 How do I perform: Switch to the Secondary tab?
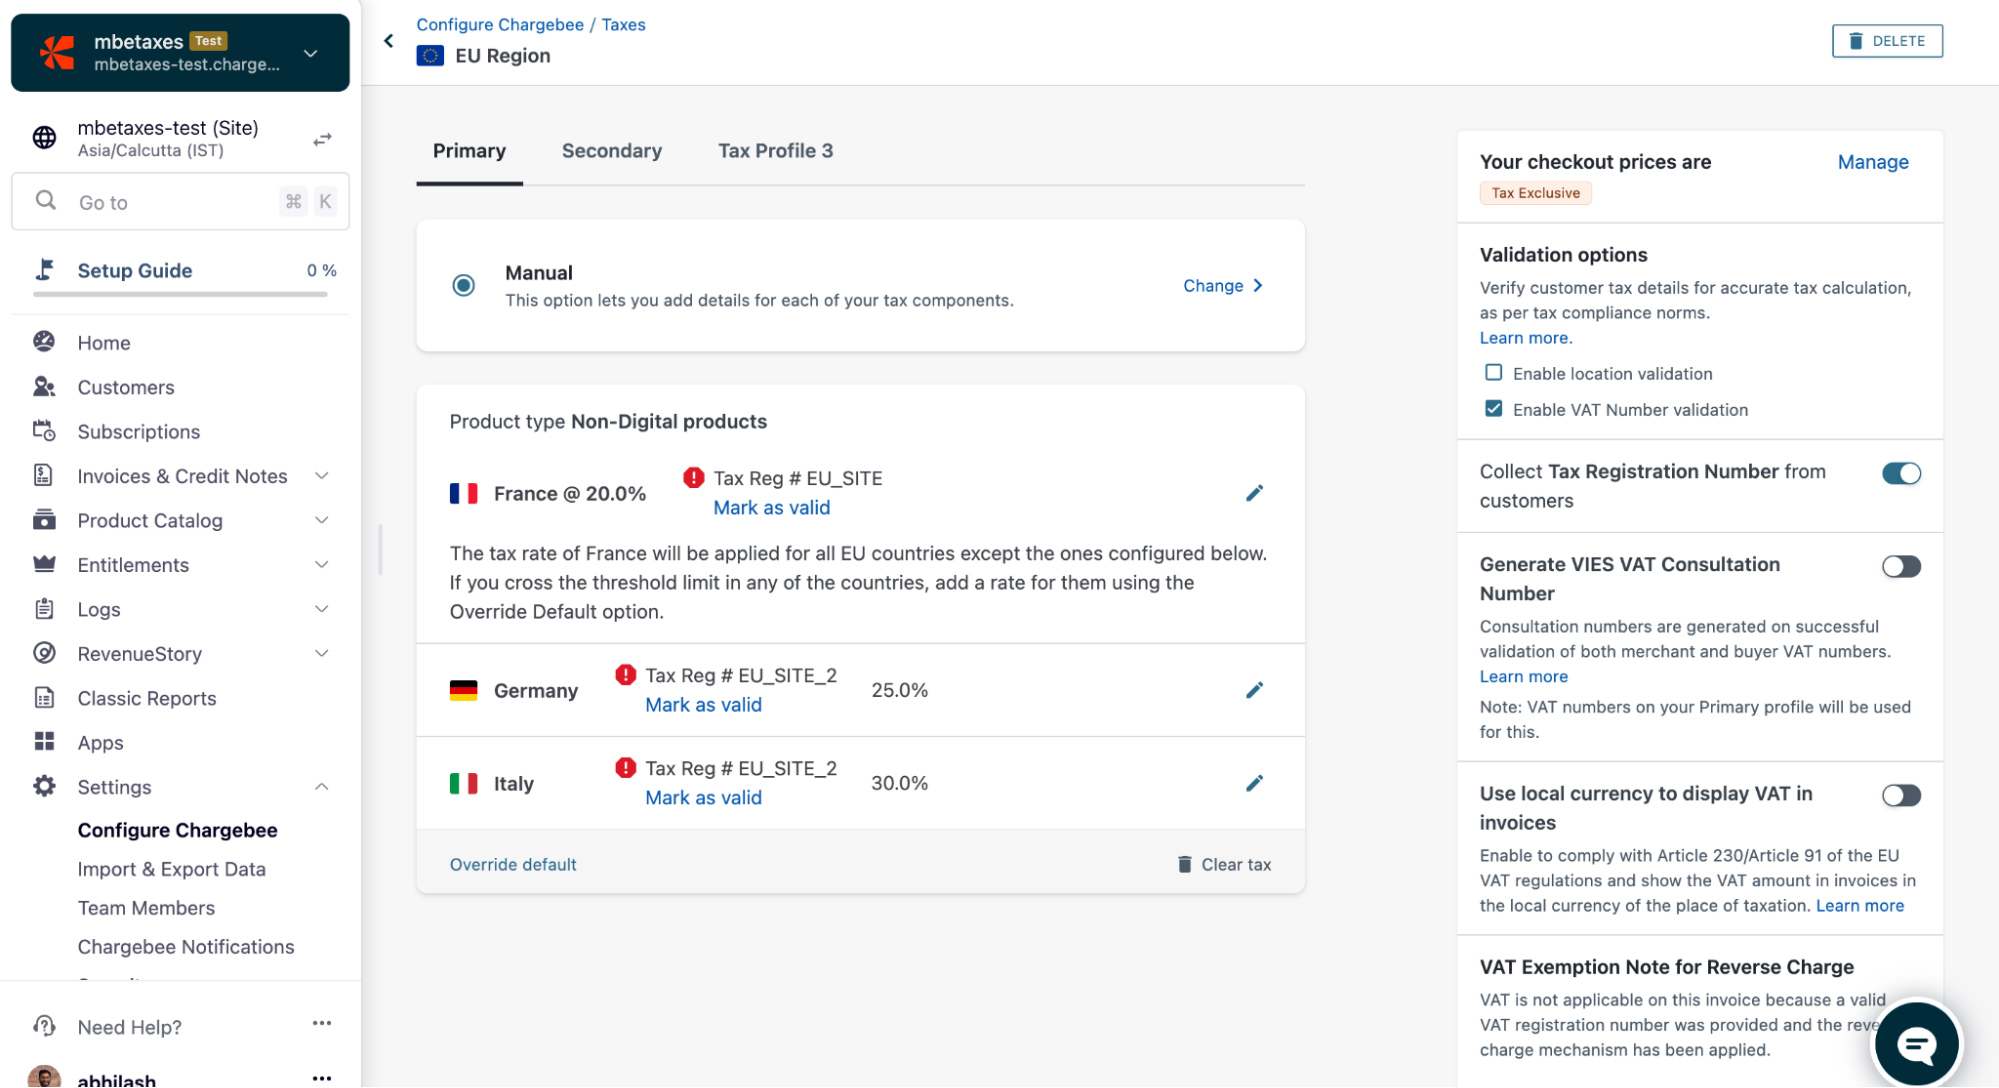(611, 151)
